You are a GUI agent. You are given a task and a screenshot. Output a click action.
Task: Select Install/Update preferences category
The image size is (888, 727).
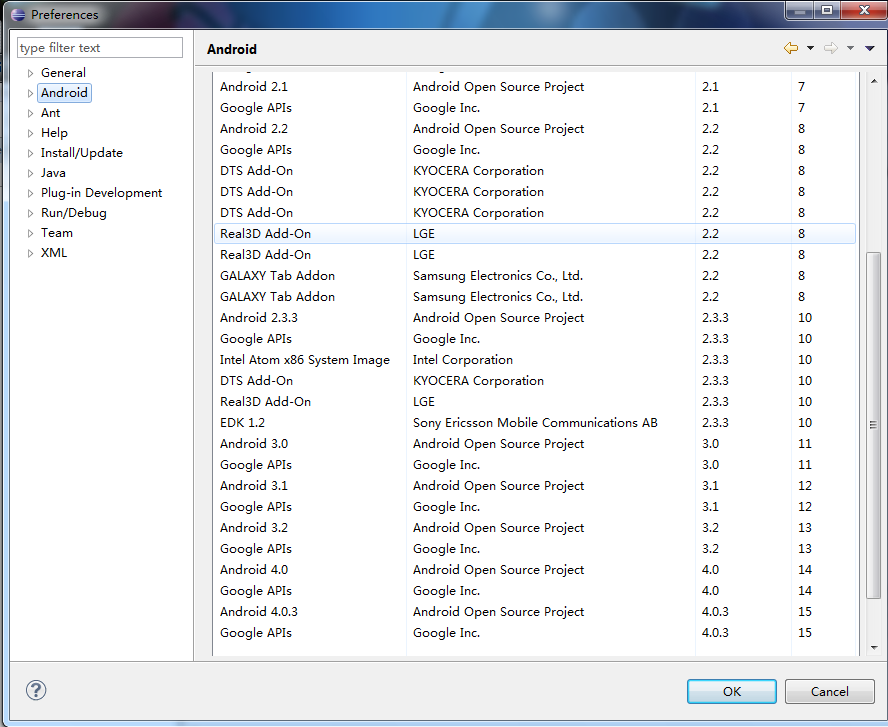82,153
